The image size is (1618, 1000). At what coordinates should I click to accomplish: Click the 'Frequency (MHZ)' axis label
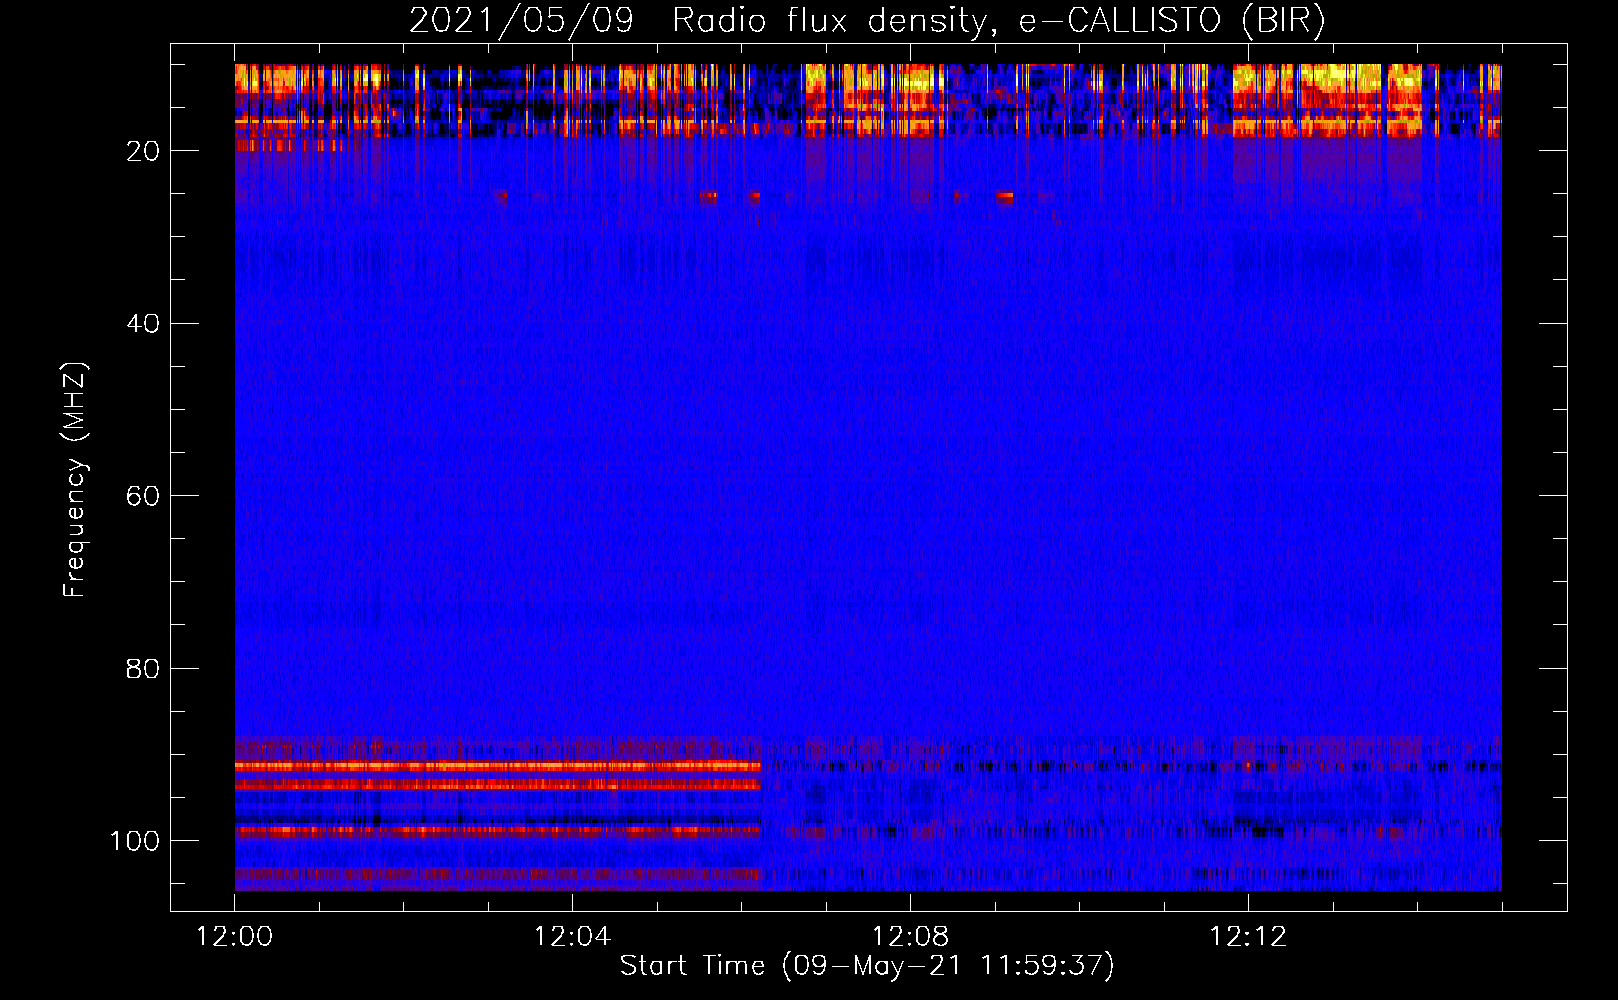tap(75, 480)
